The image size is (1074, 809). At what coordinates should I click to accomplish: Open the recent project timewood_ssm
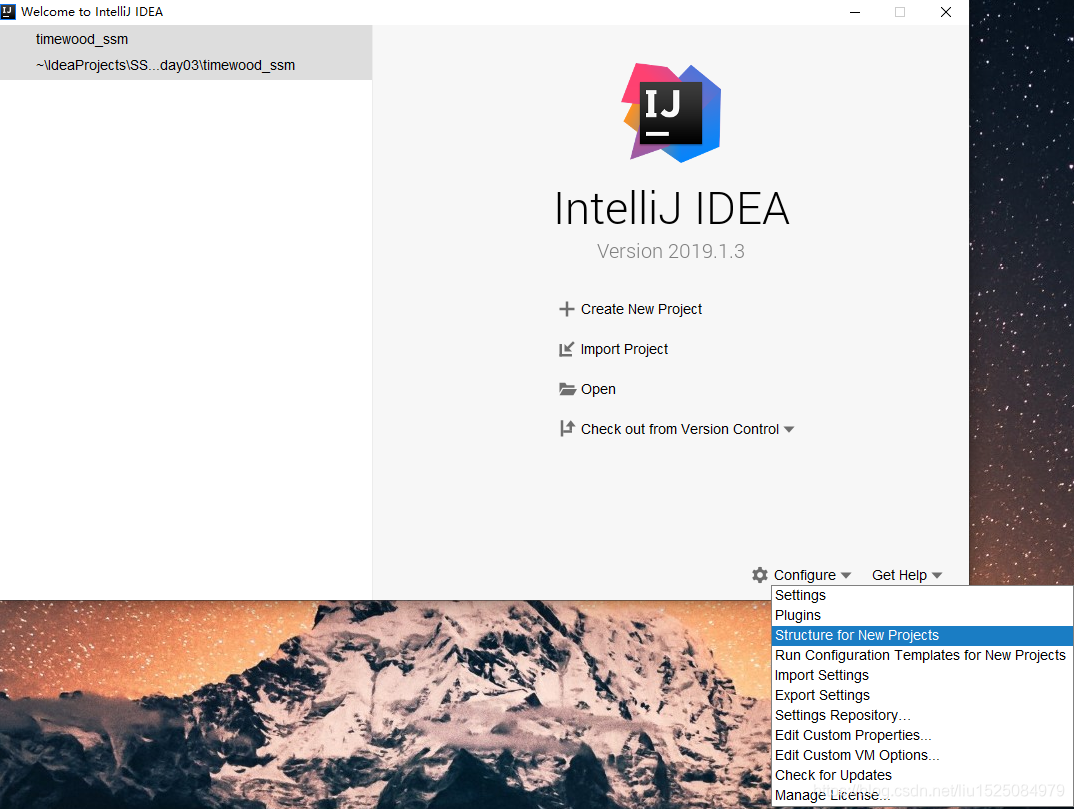tap(186, 53)
